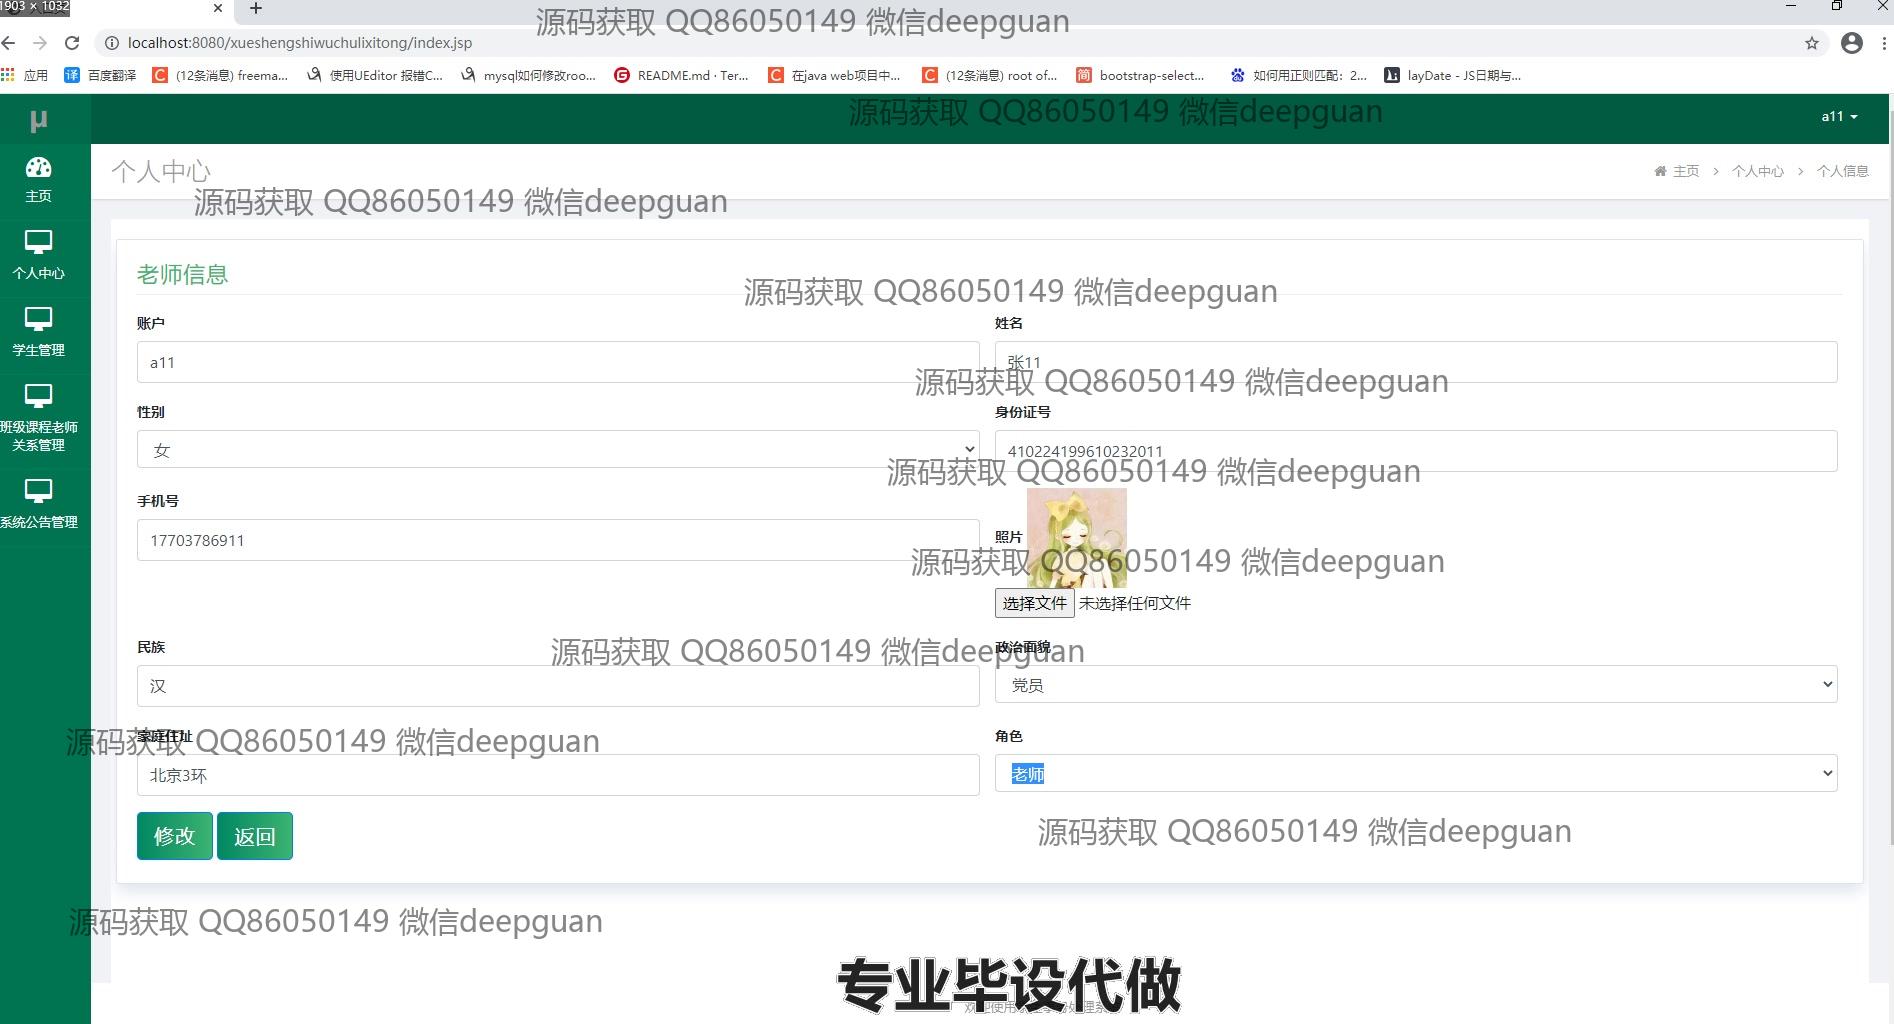Open 个人中心 from the sidebar
This screenshot has height=1024, width=1894.
[38, 254]
